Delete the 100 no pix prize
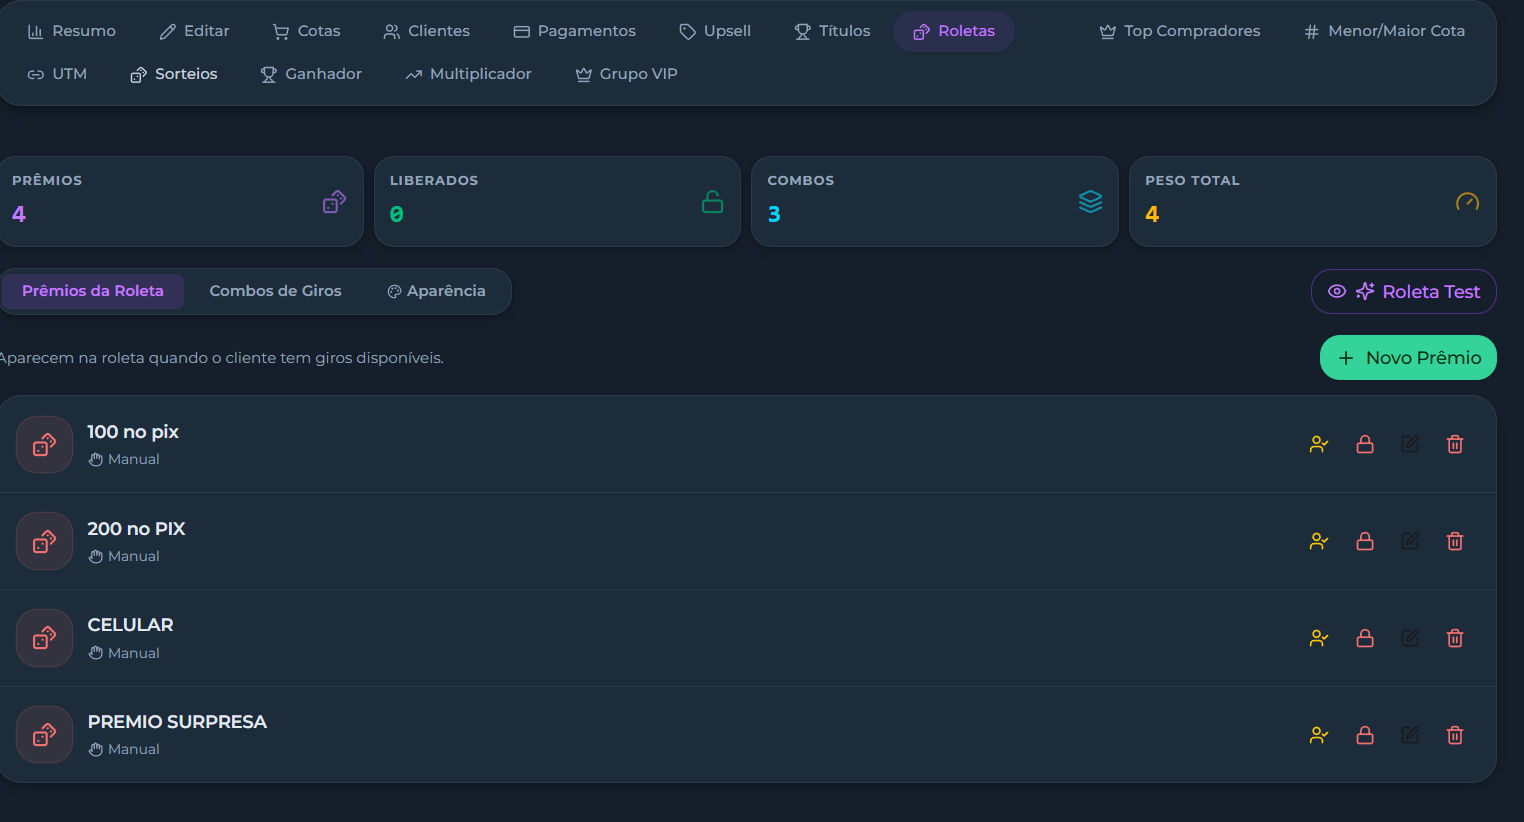 click(1455, 444)
